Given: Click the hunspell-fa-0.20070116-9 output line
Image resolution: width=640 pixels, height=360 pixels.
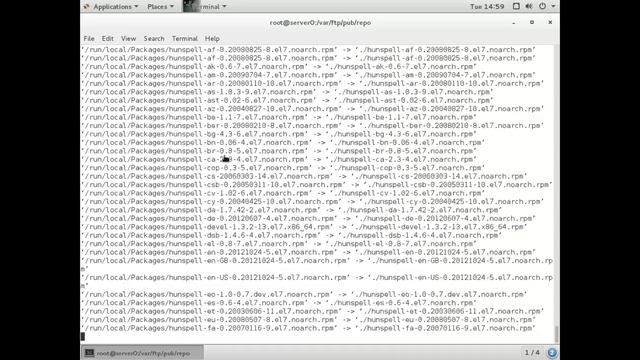Looking at the screenshot, I should coord(308,328).
